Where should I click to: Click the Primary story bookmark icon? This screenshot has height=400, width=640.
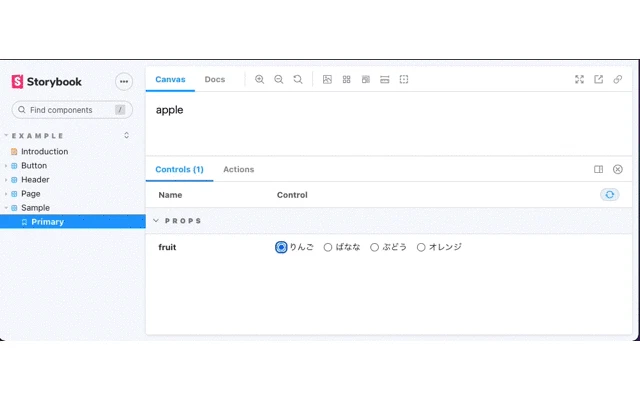[x=24, y=222]
